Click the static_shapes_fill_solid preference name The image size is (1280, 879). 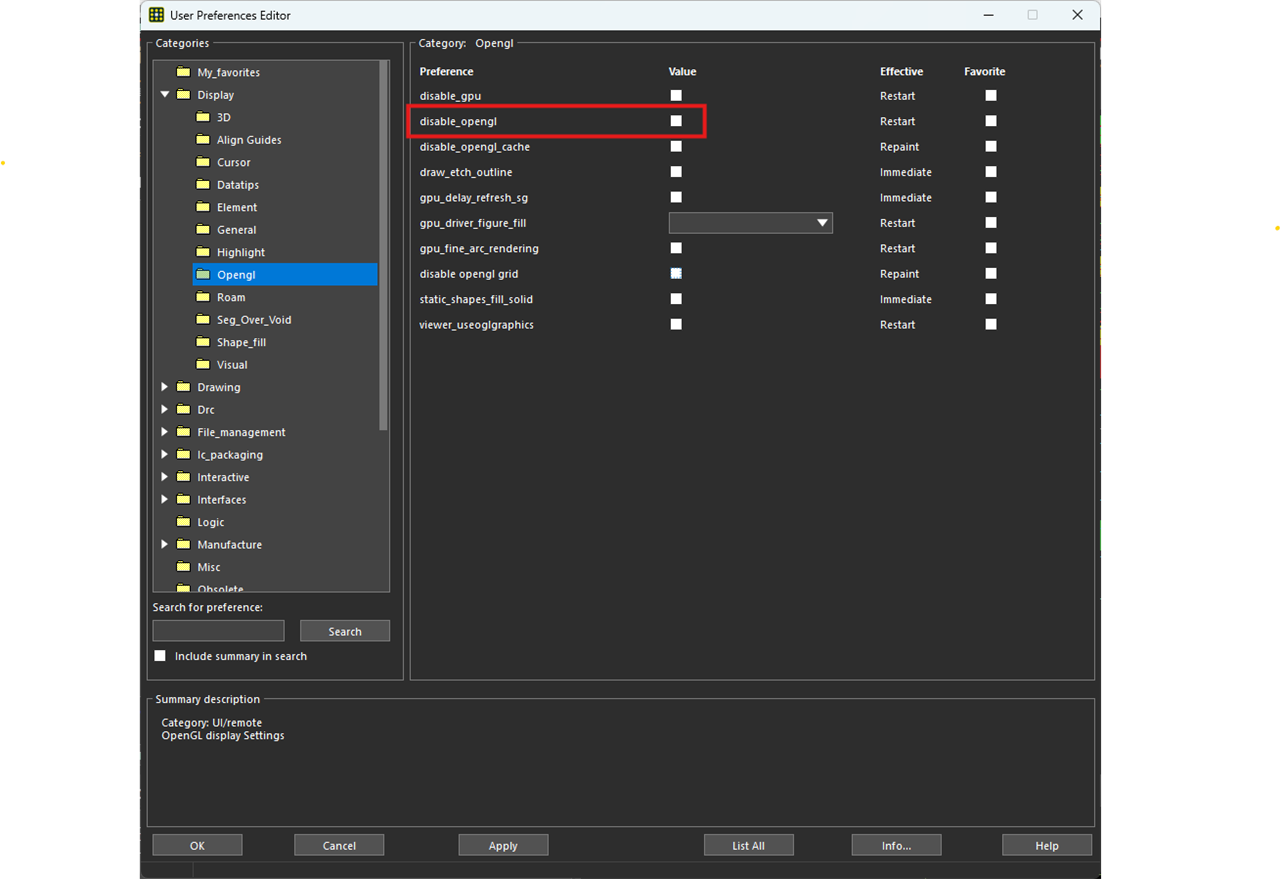[x=476, y=299]
